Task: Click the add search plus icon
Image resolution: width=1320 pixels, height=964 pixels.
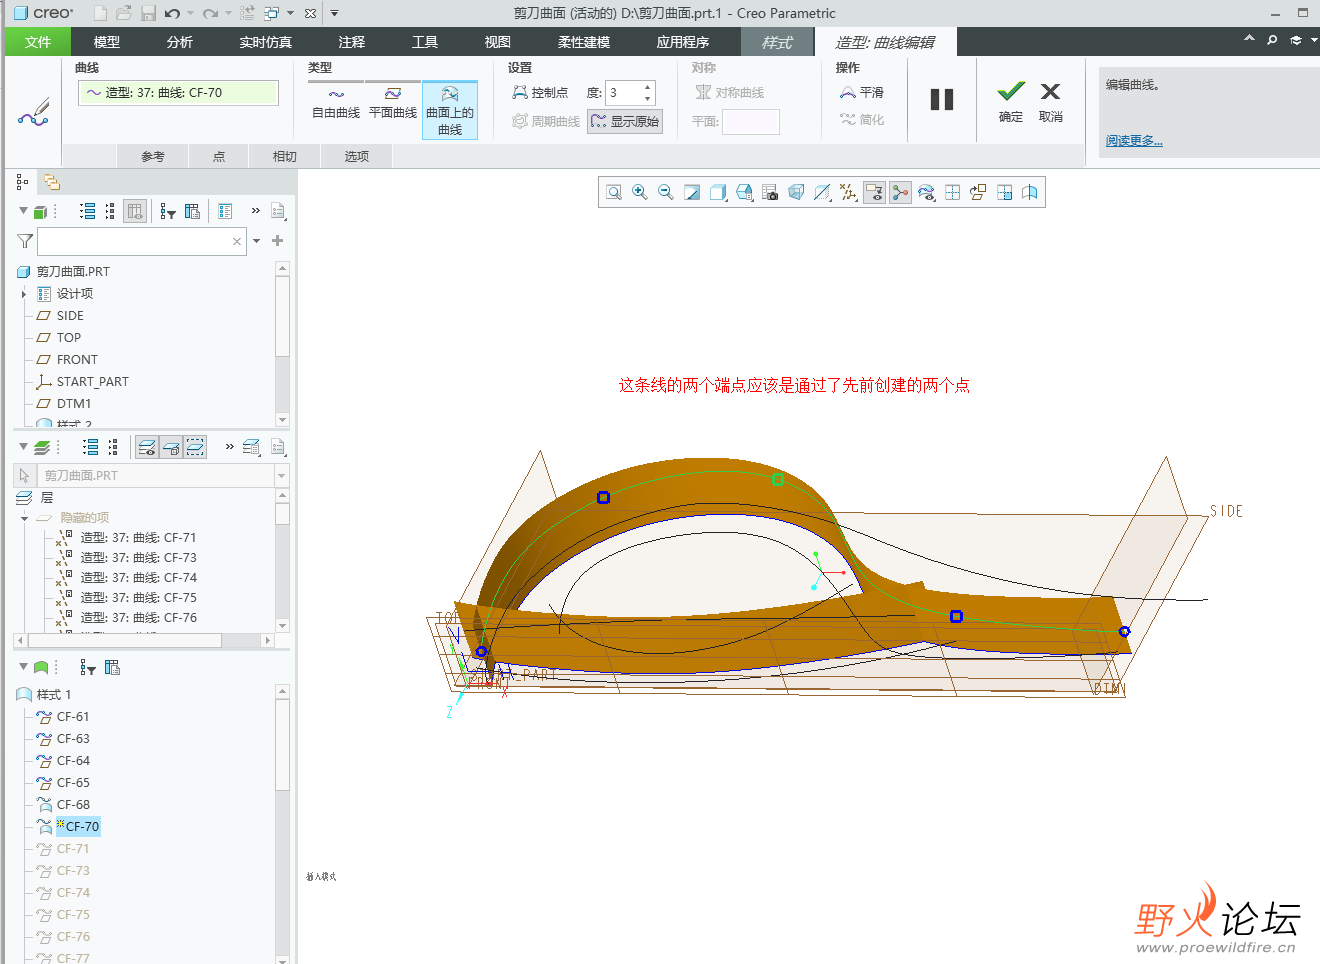Action: tap(278, 241)
